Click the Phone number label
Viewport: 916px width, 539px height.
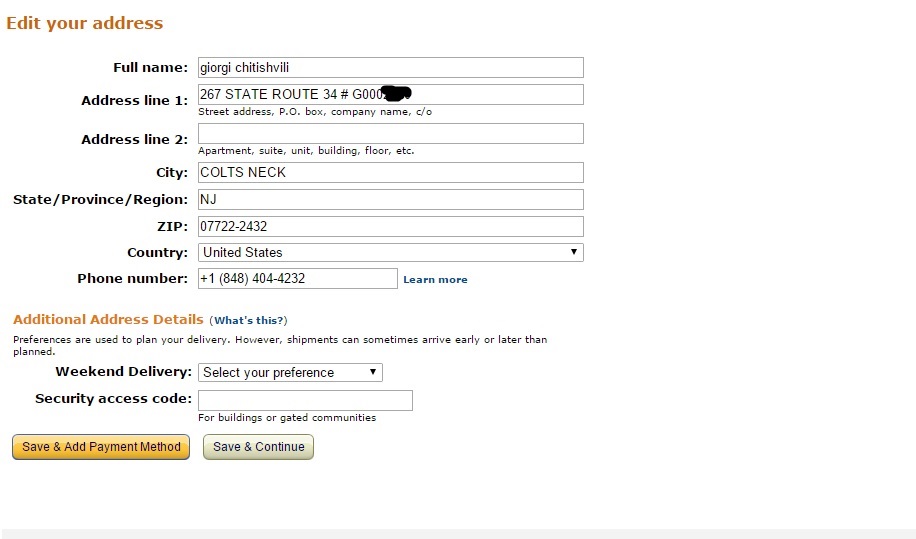[x=133, y=279]
